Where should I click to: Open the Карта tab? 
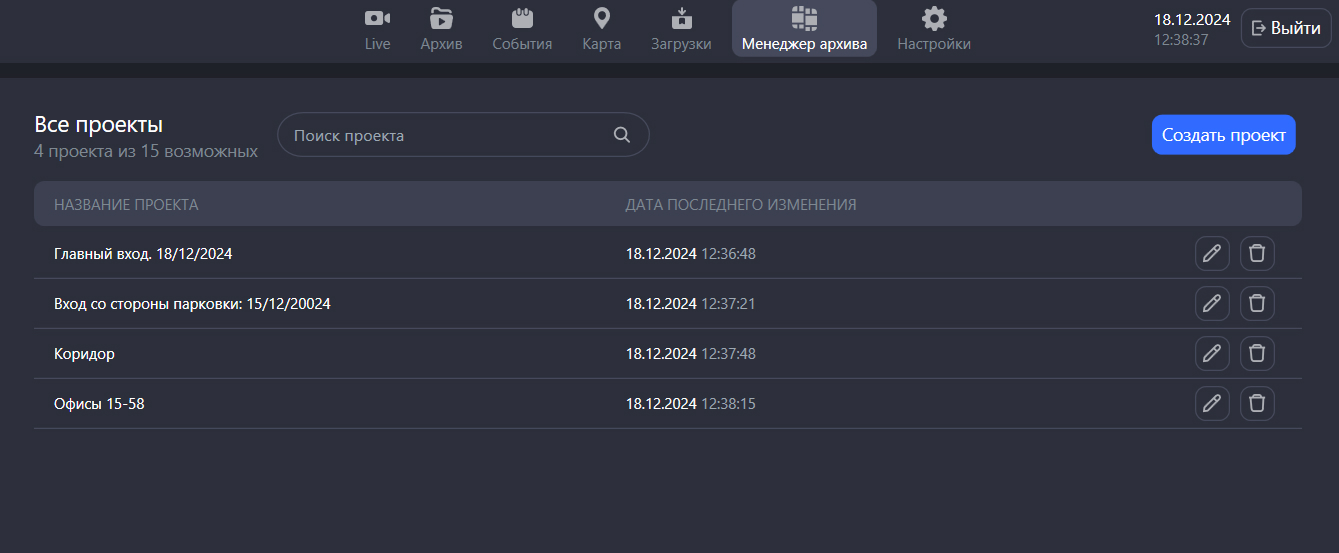[x=601, y=29]
